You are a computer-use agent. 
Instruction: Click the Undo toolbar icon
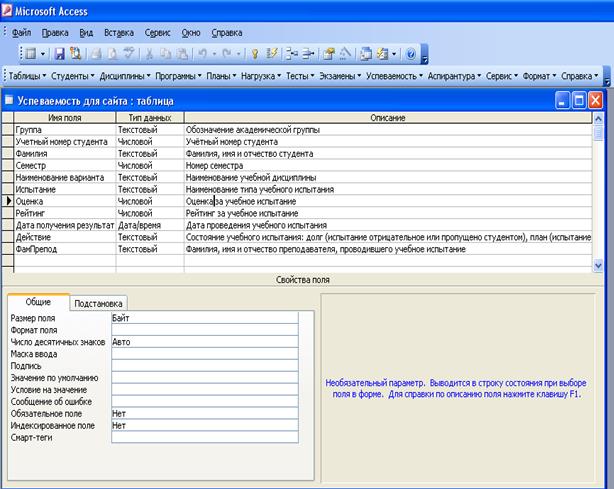[204, 54]
